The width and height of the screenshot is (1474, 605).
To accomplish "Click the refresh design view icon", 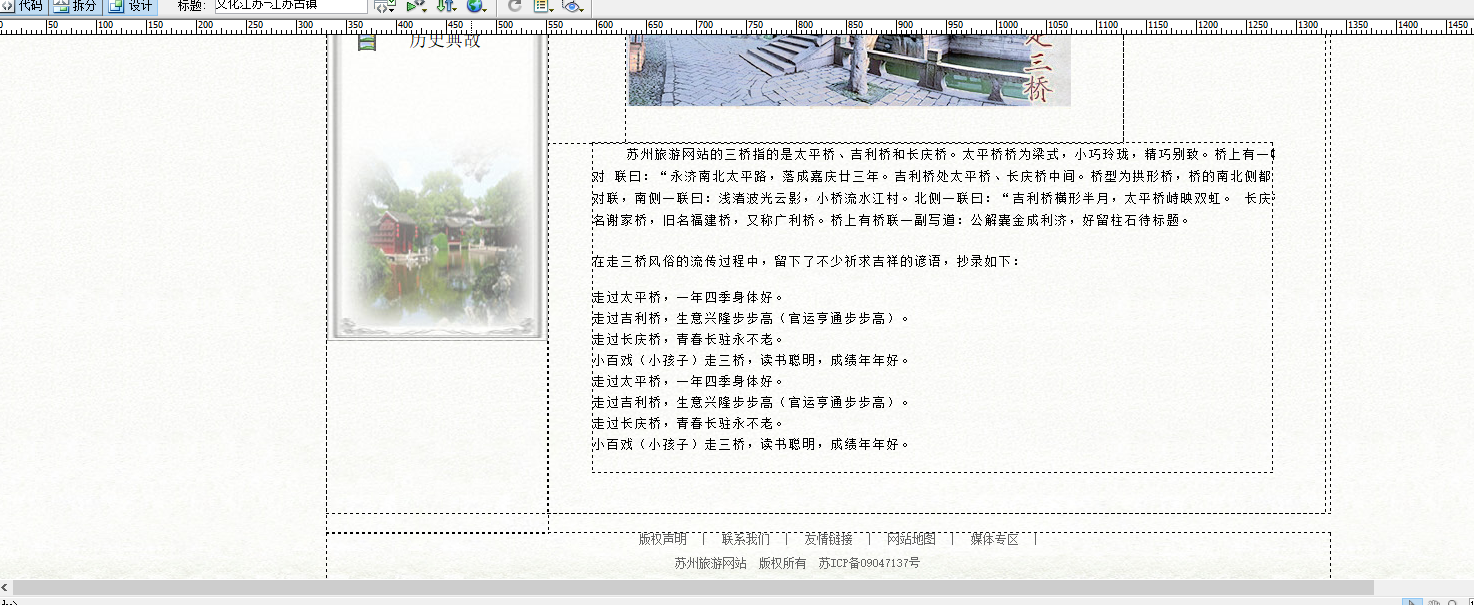I will (514, 6).
